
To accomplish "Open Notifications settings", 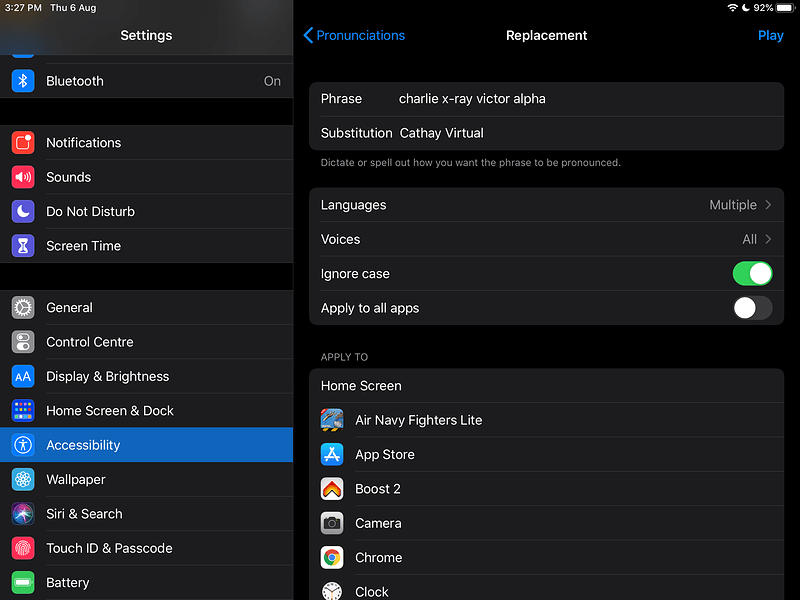I will click(146, 142).
